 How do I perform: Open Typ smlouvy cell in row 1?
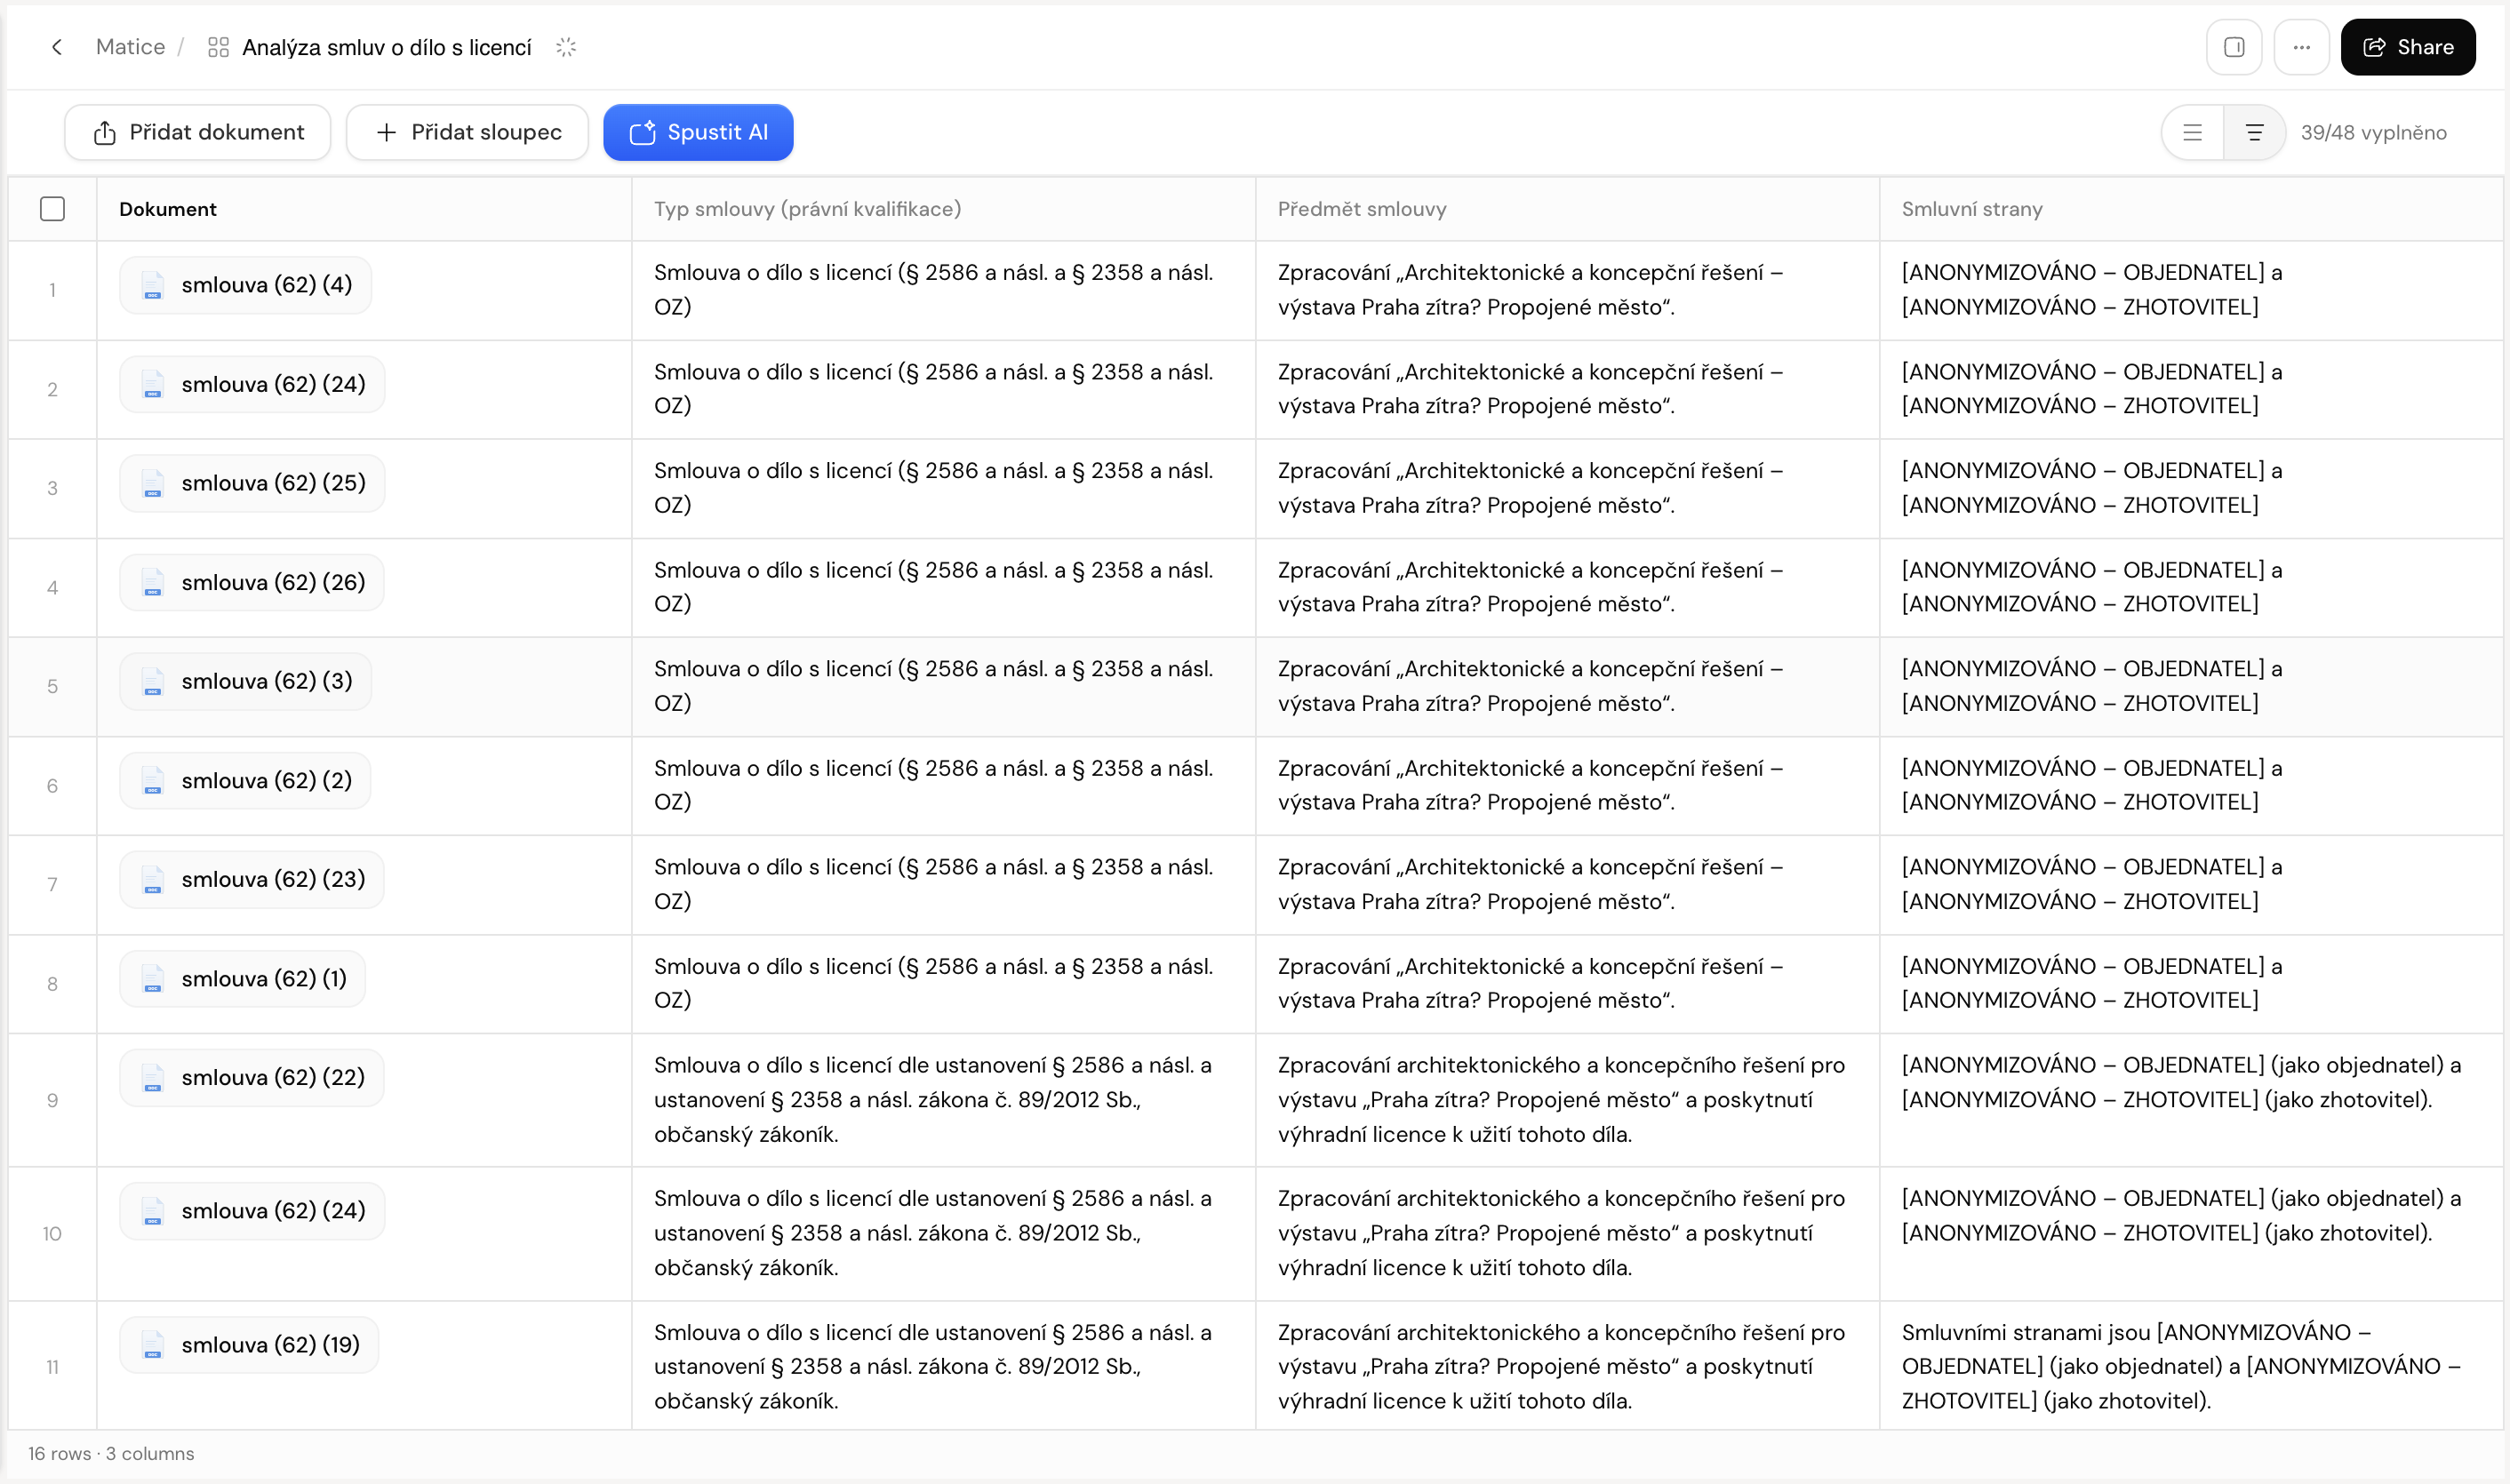pyautogui.click(x=943, y=290)
